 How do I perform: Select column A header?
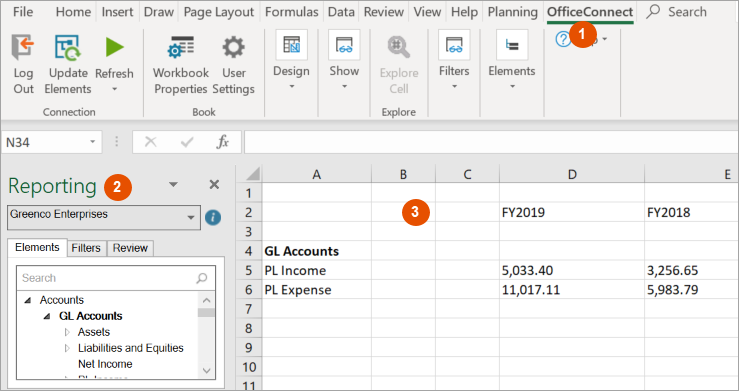(x=317, y=174)
